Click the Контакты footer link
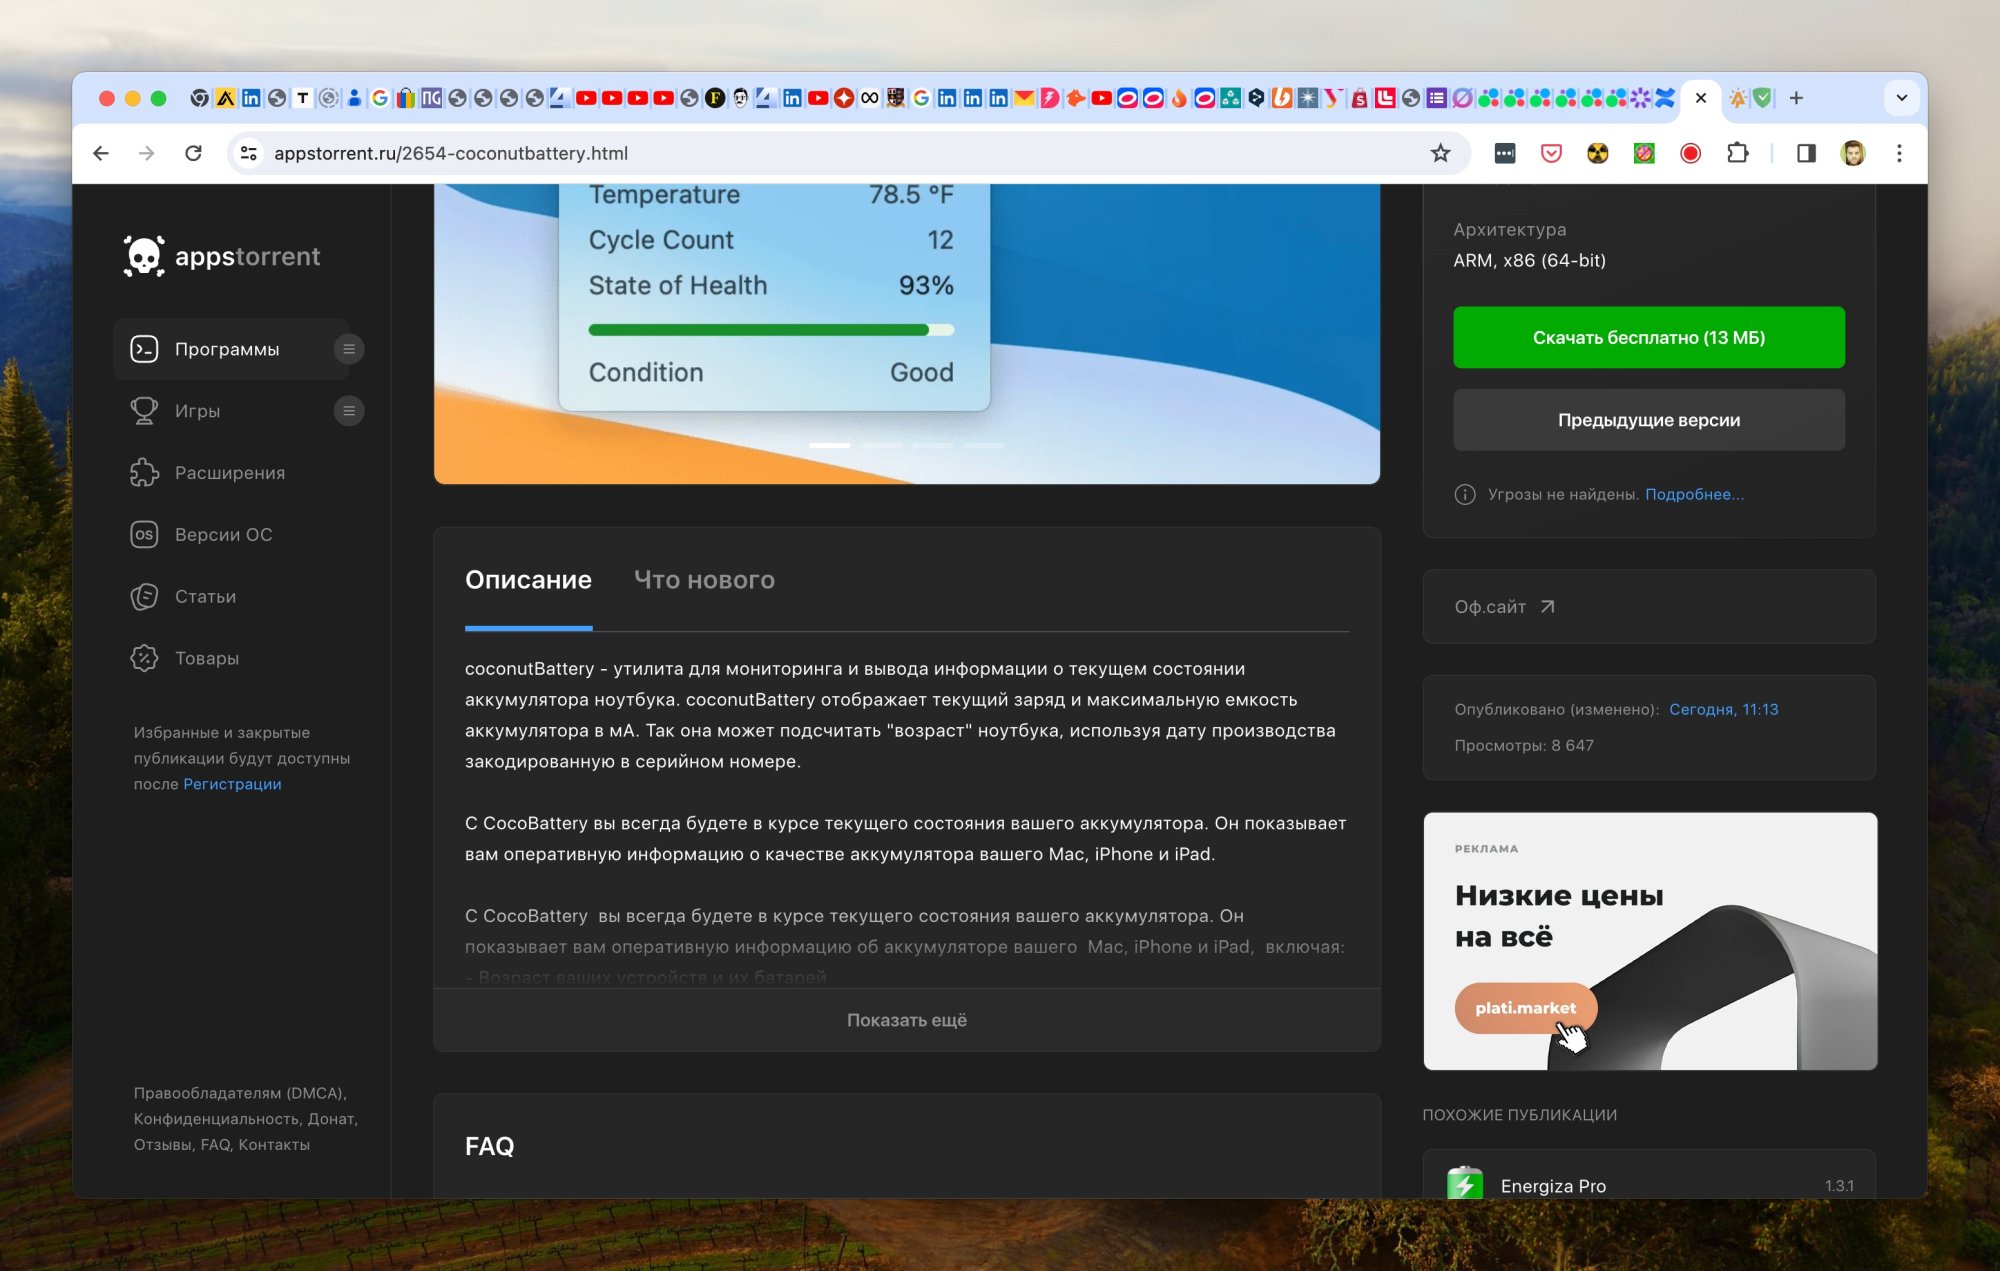2000x1271 pixels. (274, 1145)
